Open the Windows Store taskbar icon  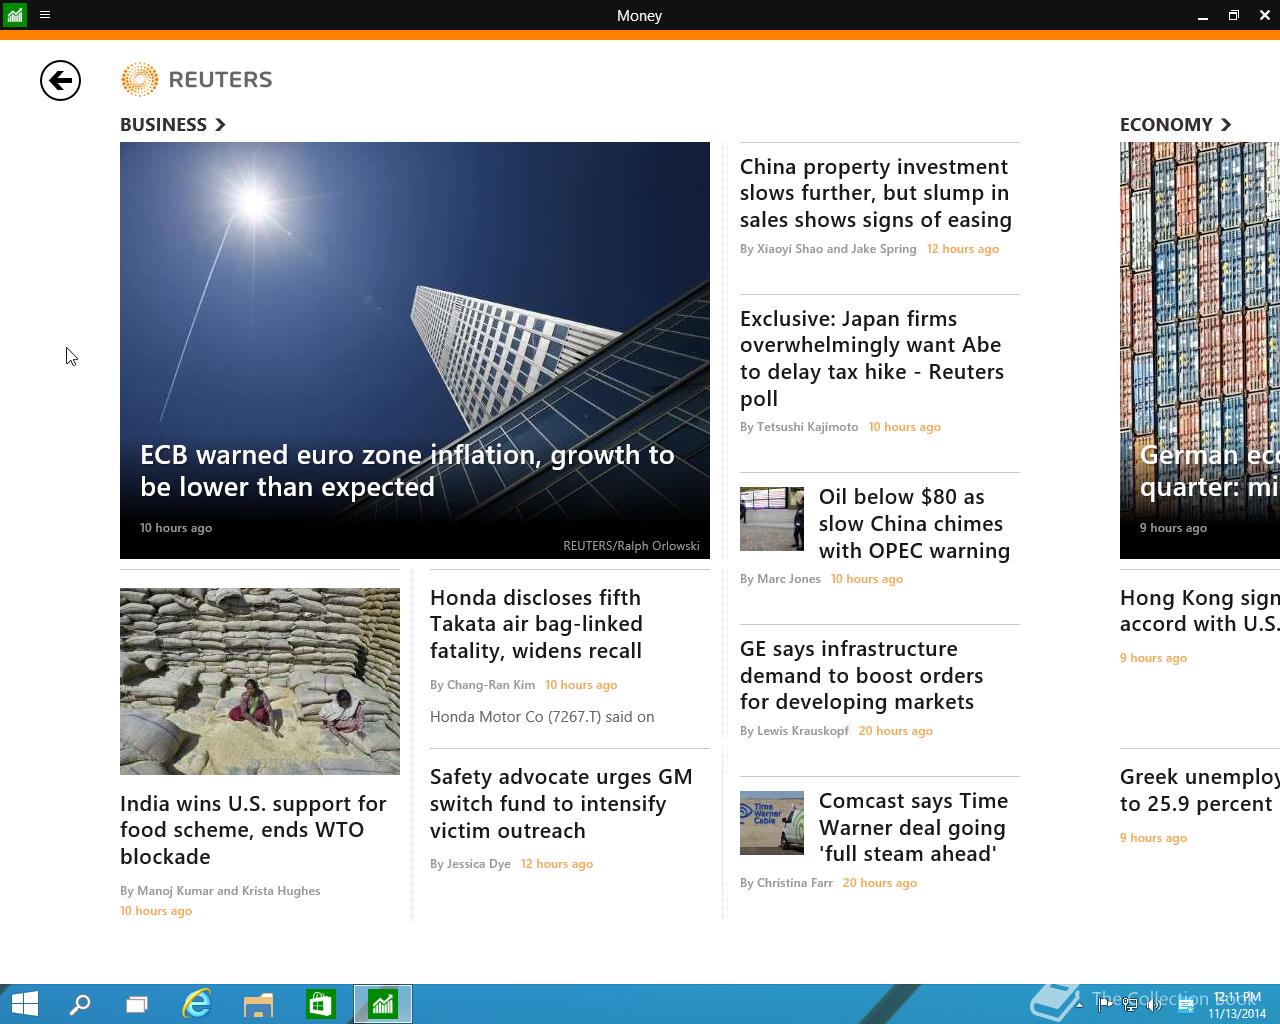(320, 1004)
